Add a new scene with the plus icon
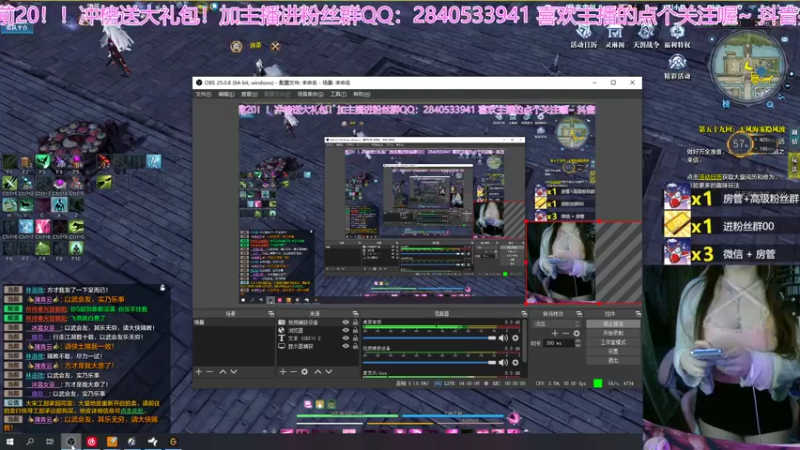Viewport: 800px width, 450px height. coord(198,372)
